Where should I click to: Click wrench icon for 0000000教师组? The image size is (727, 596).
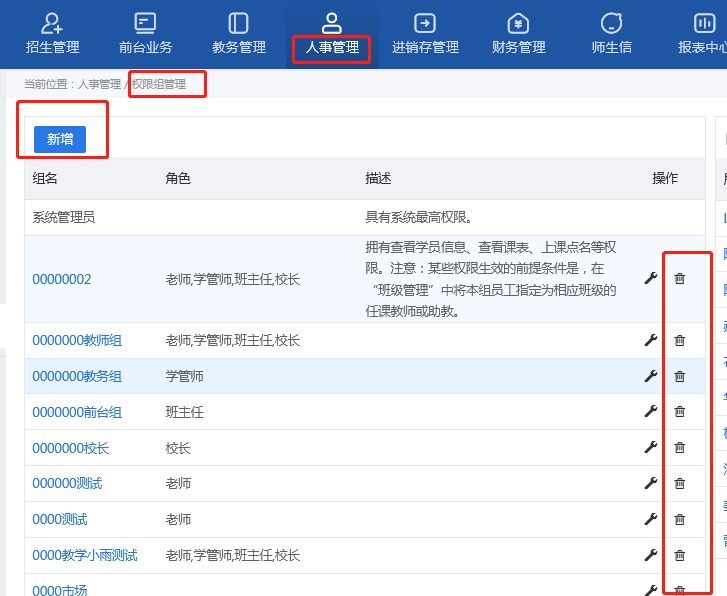tap(651, 340)
